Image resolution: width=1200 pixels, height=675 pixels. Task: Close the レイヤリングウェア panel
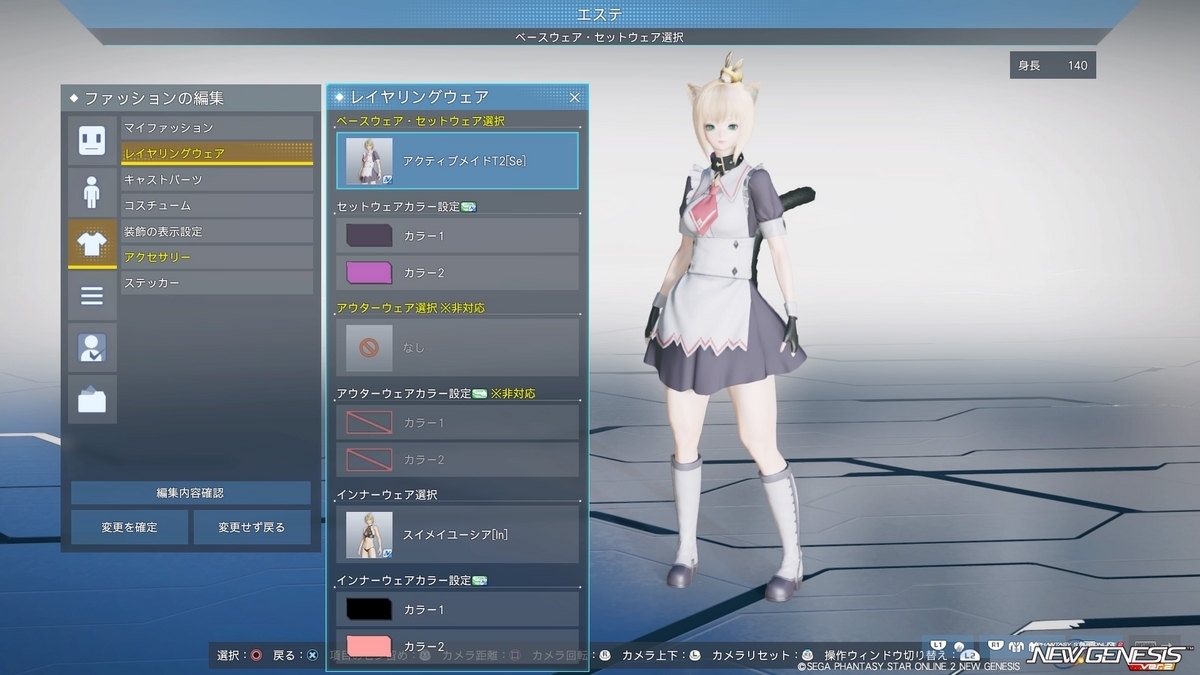click(575, 97)
